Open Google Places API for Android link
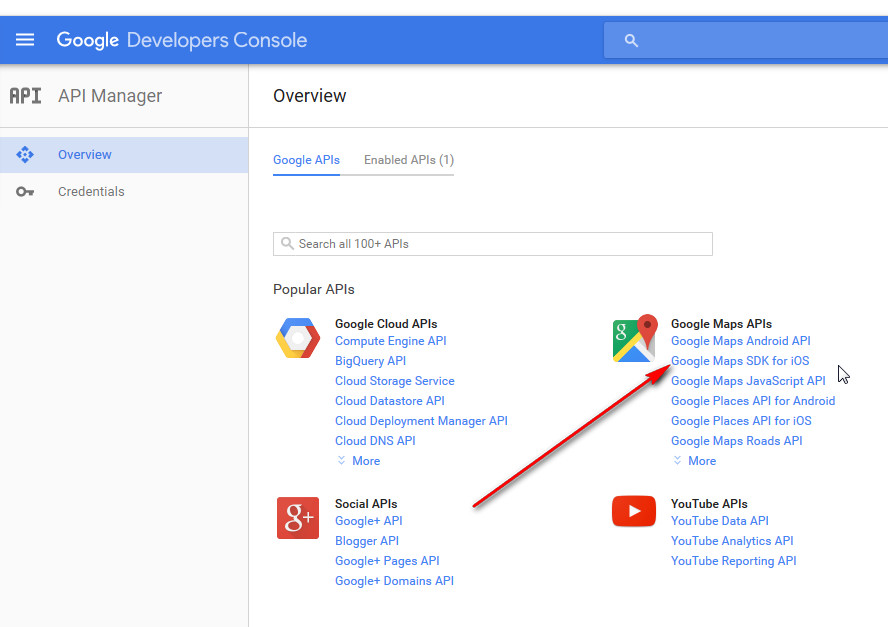The width and height of the screenshot is (888, 627). 753,400
